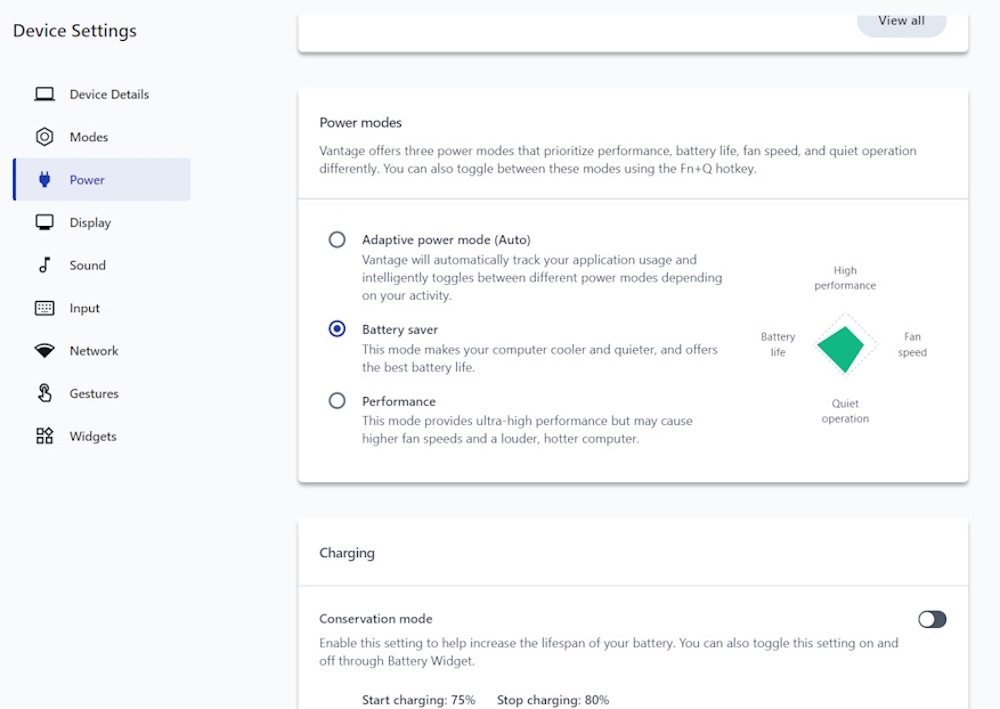Click the hexagon Modes icon
The width and height of the screenshot is (1000, 709).
tap(44, 137)
